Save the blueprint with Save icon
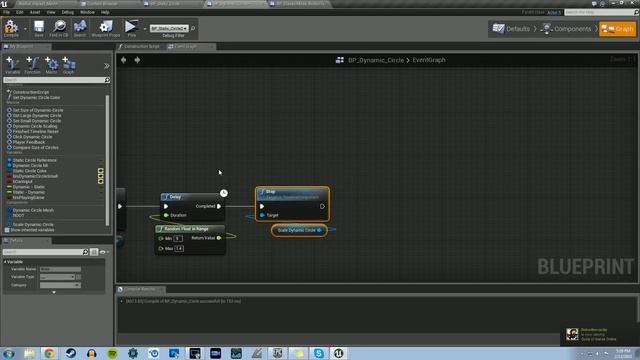The image size is (640, 360). pos(39,29)
